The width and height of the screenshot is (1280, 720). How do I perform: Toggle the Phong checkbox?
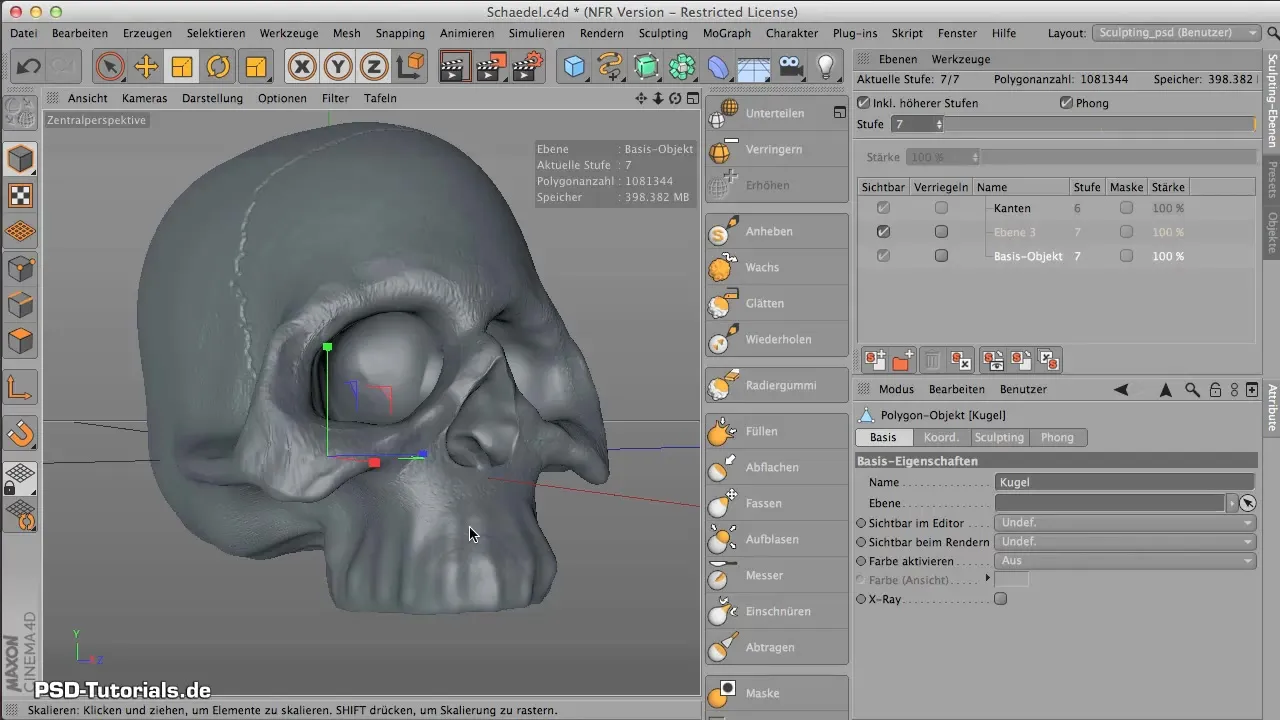[1066, 103]
